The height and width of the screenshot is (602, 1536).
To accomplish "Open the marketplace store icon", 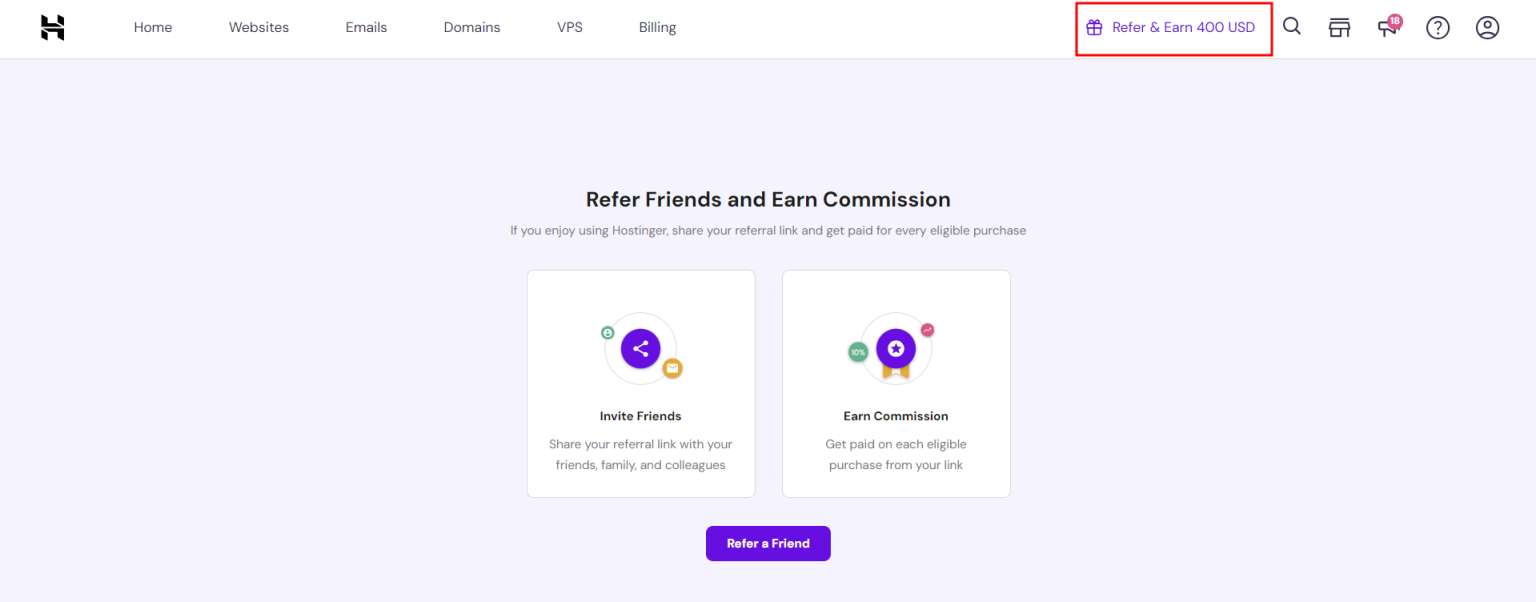I will pos(1339,28).
